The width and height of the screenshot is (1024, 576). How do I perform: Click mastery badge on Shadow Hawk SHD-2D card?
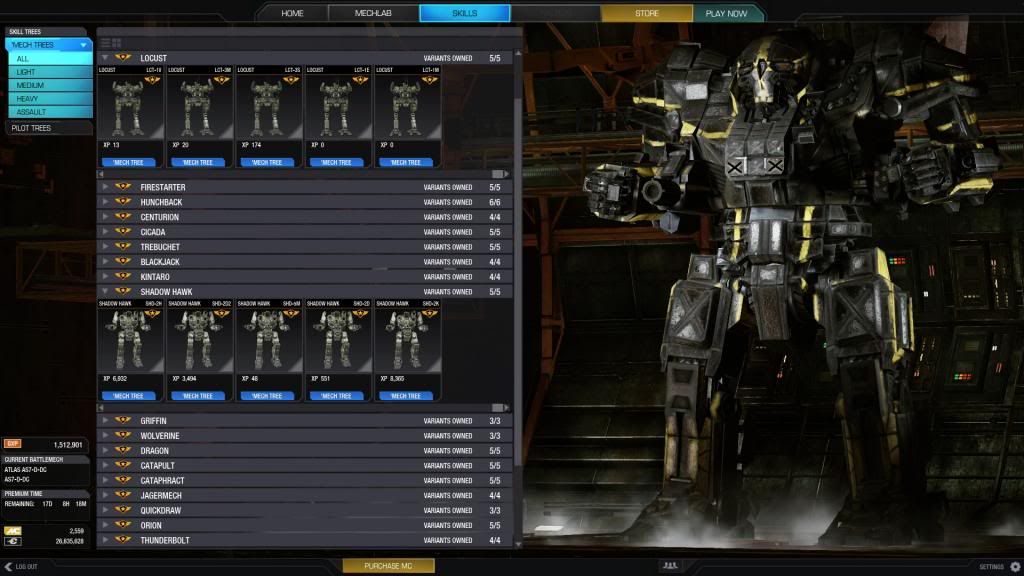pyautogui.click(x=360, y=314)
